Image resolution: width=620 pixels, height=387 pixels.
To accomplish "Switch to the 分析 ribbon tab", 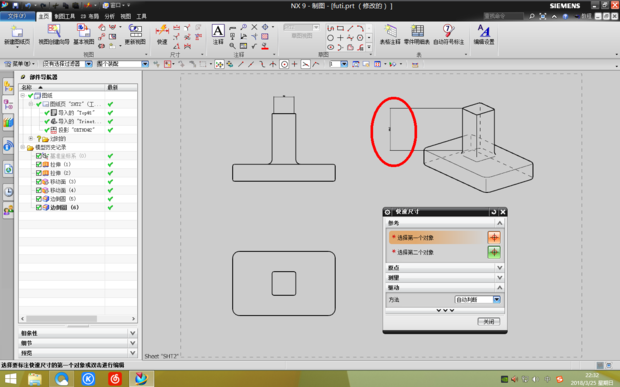I will coord(110,16).
